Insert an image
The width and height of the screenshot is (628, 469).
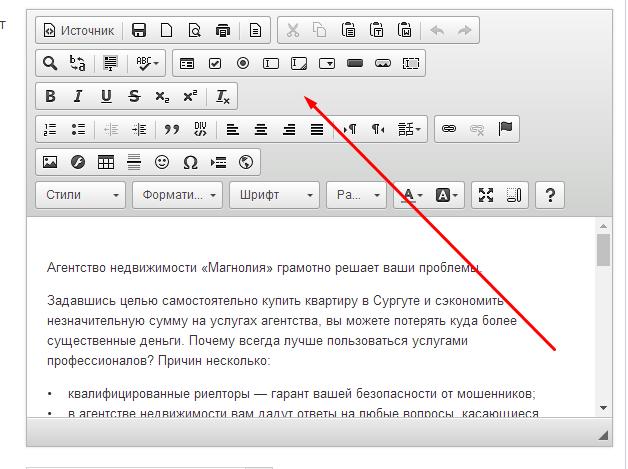click(50, 162)
